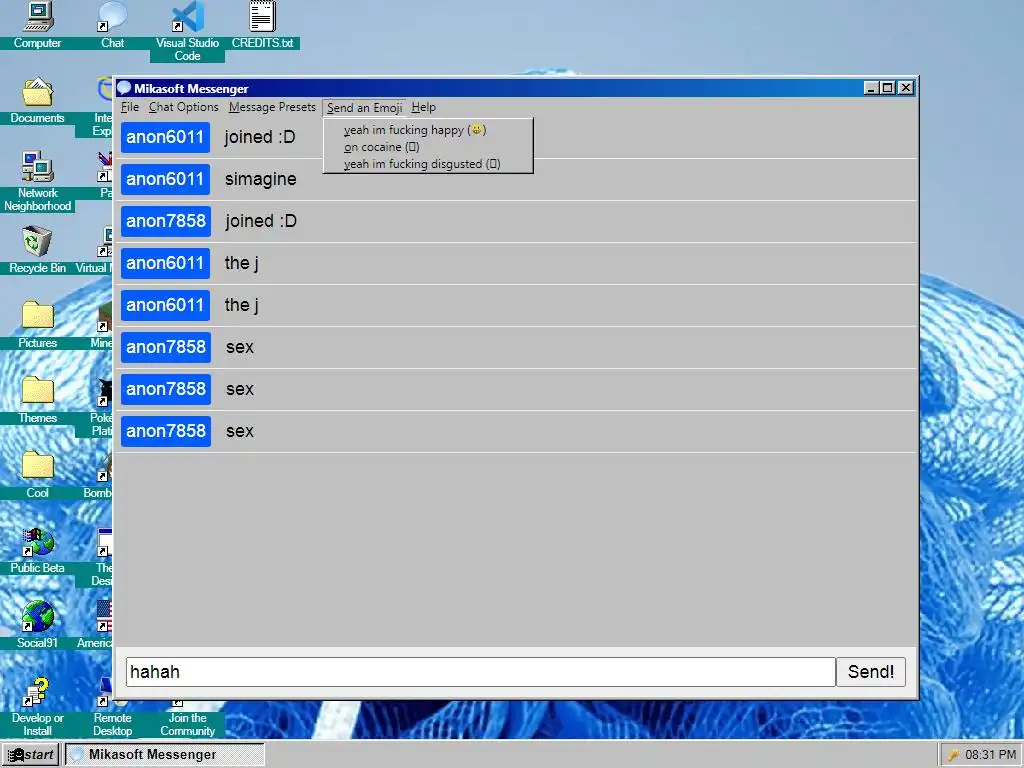Select Mikasoft Messenger taskbar button
The height and width of the screenshot is (768, 1024).
(x=165, y=755)
